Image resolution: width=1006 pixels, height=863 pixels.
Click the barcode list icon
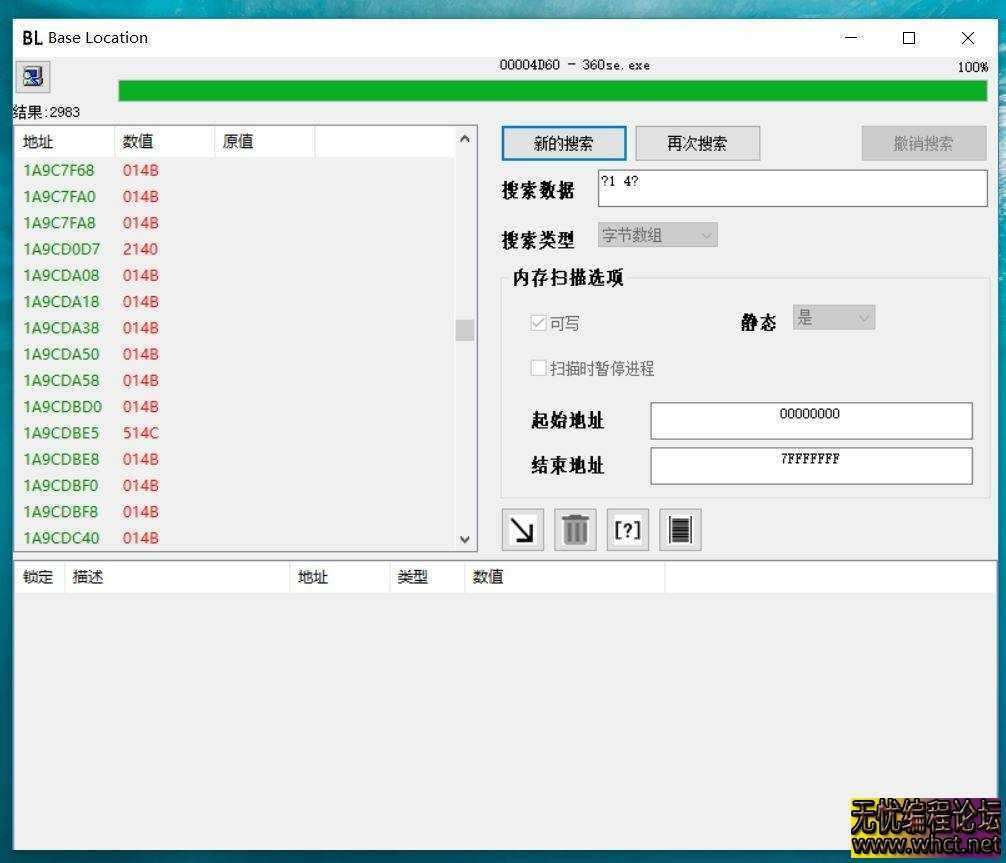(680, 529)
